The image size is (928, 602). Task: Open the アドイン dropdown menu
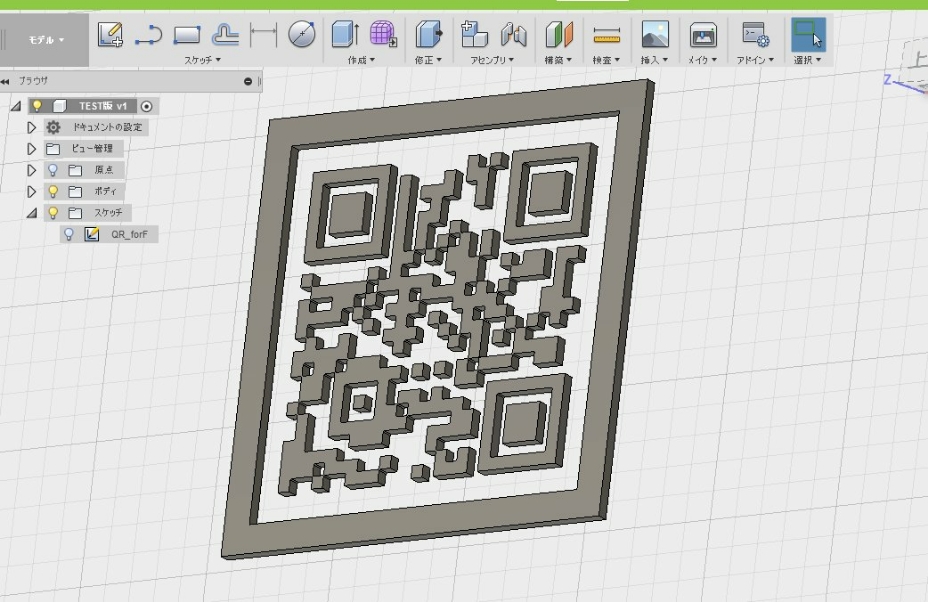[x=755, y=60]
